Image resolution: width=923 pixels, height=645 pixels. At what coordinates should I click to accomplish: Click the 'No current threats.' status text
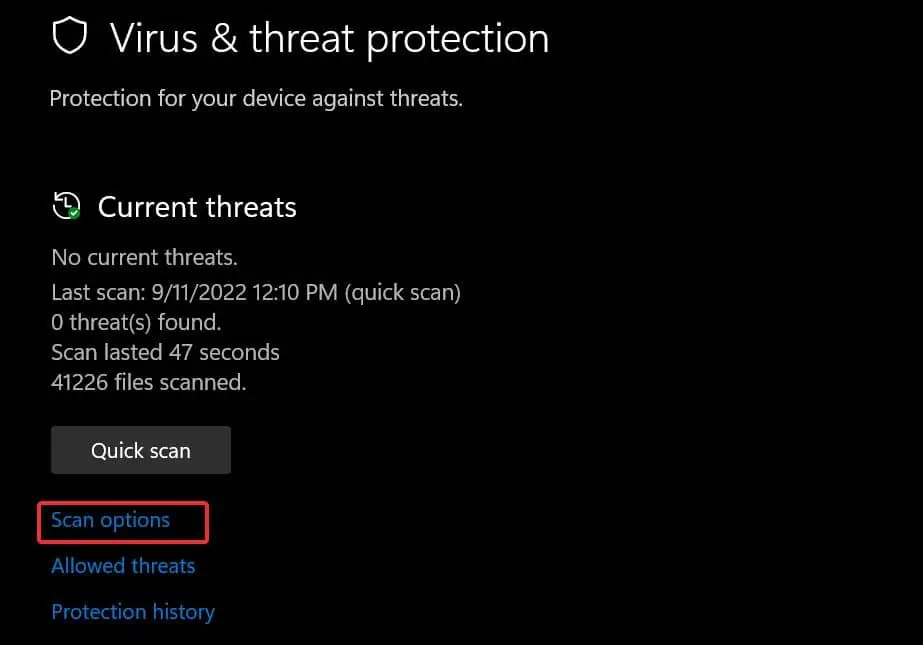144,258
